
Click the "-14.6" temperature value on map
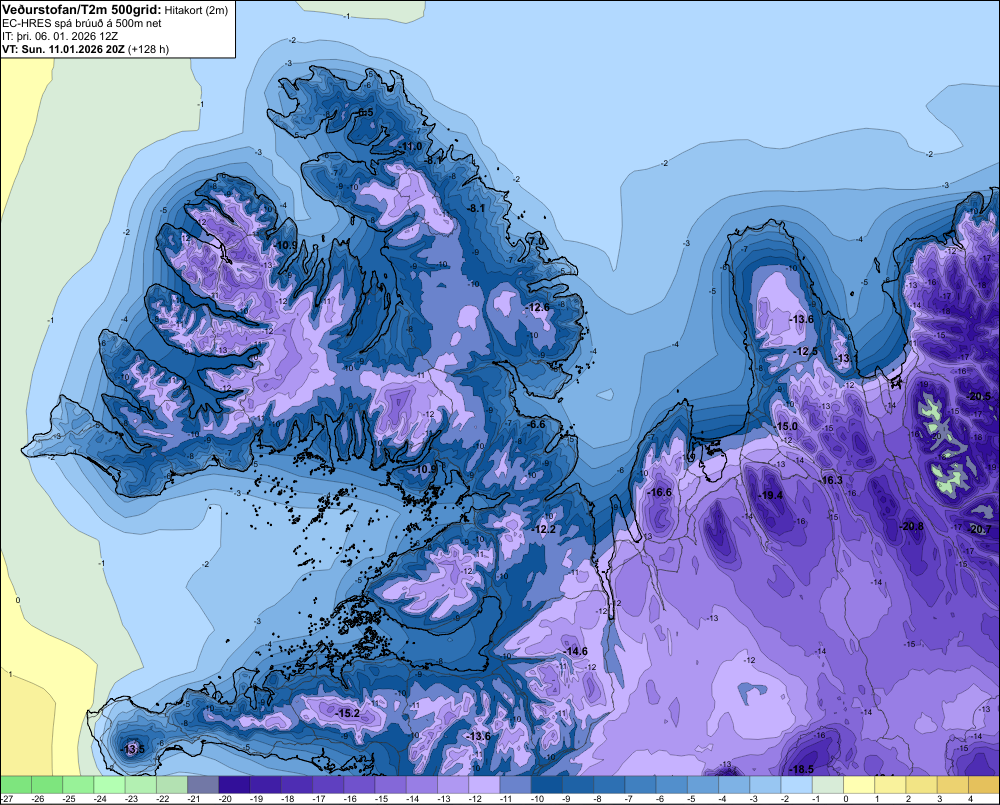576,651
